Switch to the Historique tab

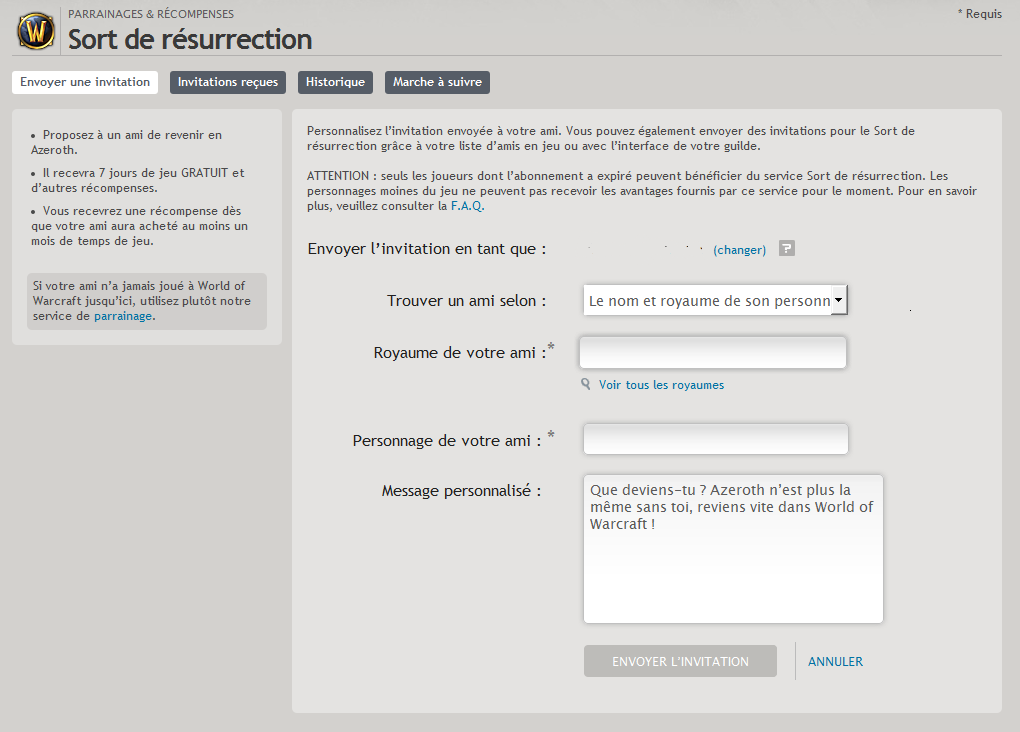tap(335, 82)
